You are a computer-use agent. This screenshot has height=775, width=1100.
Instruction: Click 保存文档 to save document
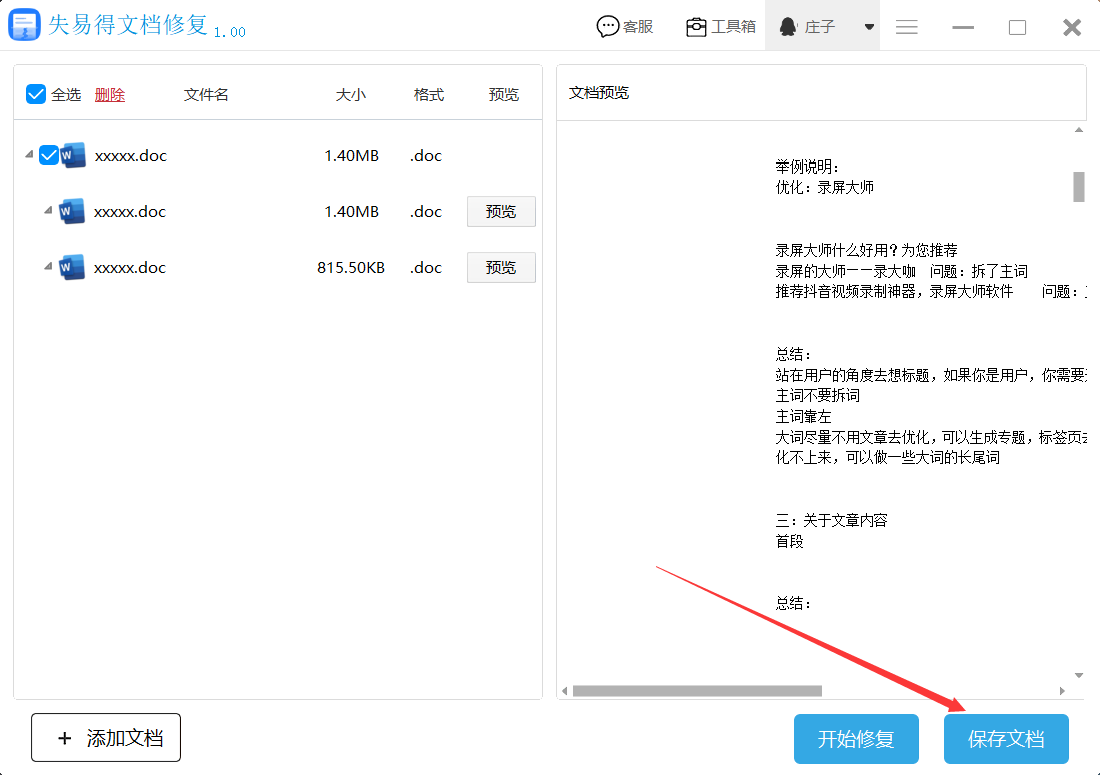point(1006,739)
